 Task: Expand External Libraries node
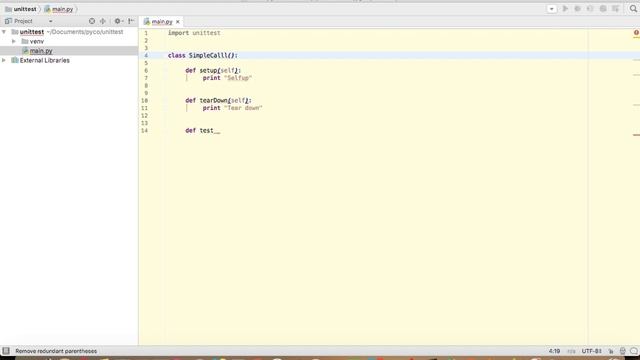(x=4, y=60)
